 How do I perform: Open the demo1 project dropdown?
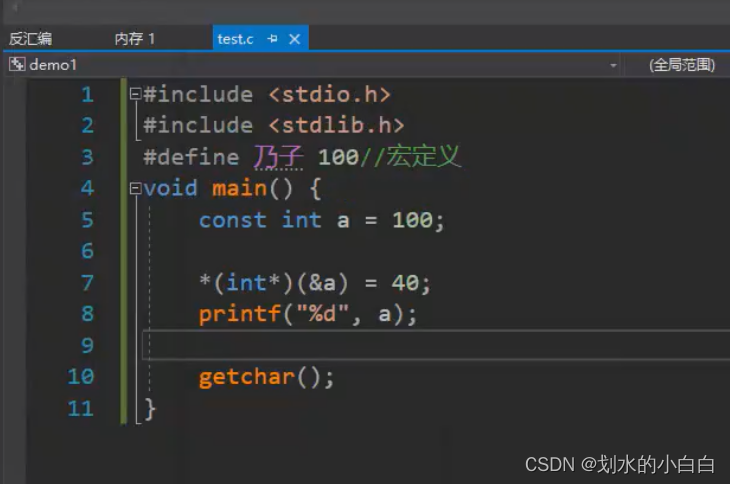(x=613, y=66)
